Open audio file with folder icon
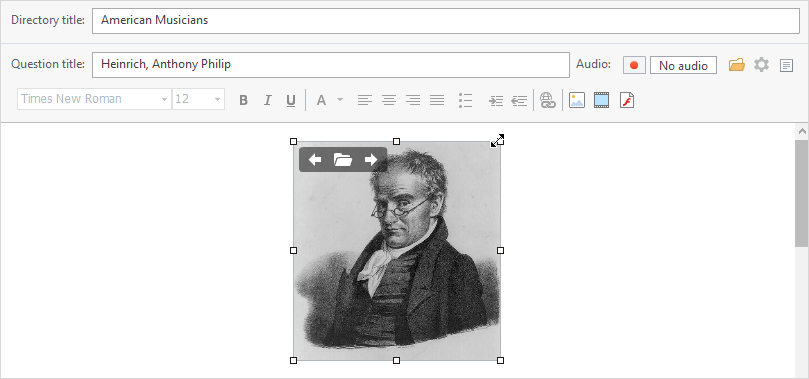Screen dimensions: 809x379 [x=736, y=65]
